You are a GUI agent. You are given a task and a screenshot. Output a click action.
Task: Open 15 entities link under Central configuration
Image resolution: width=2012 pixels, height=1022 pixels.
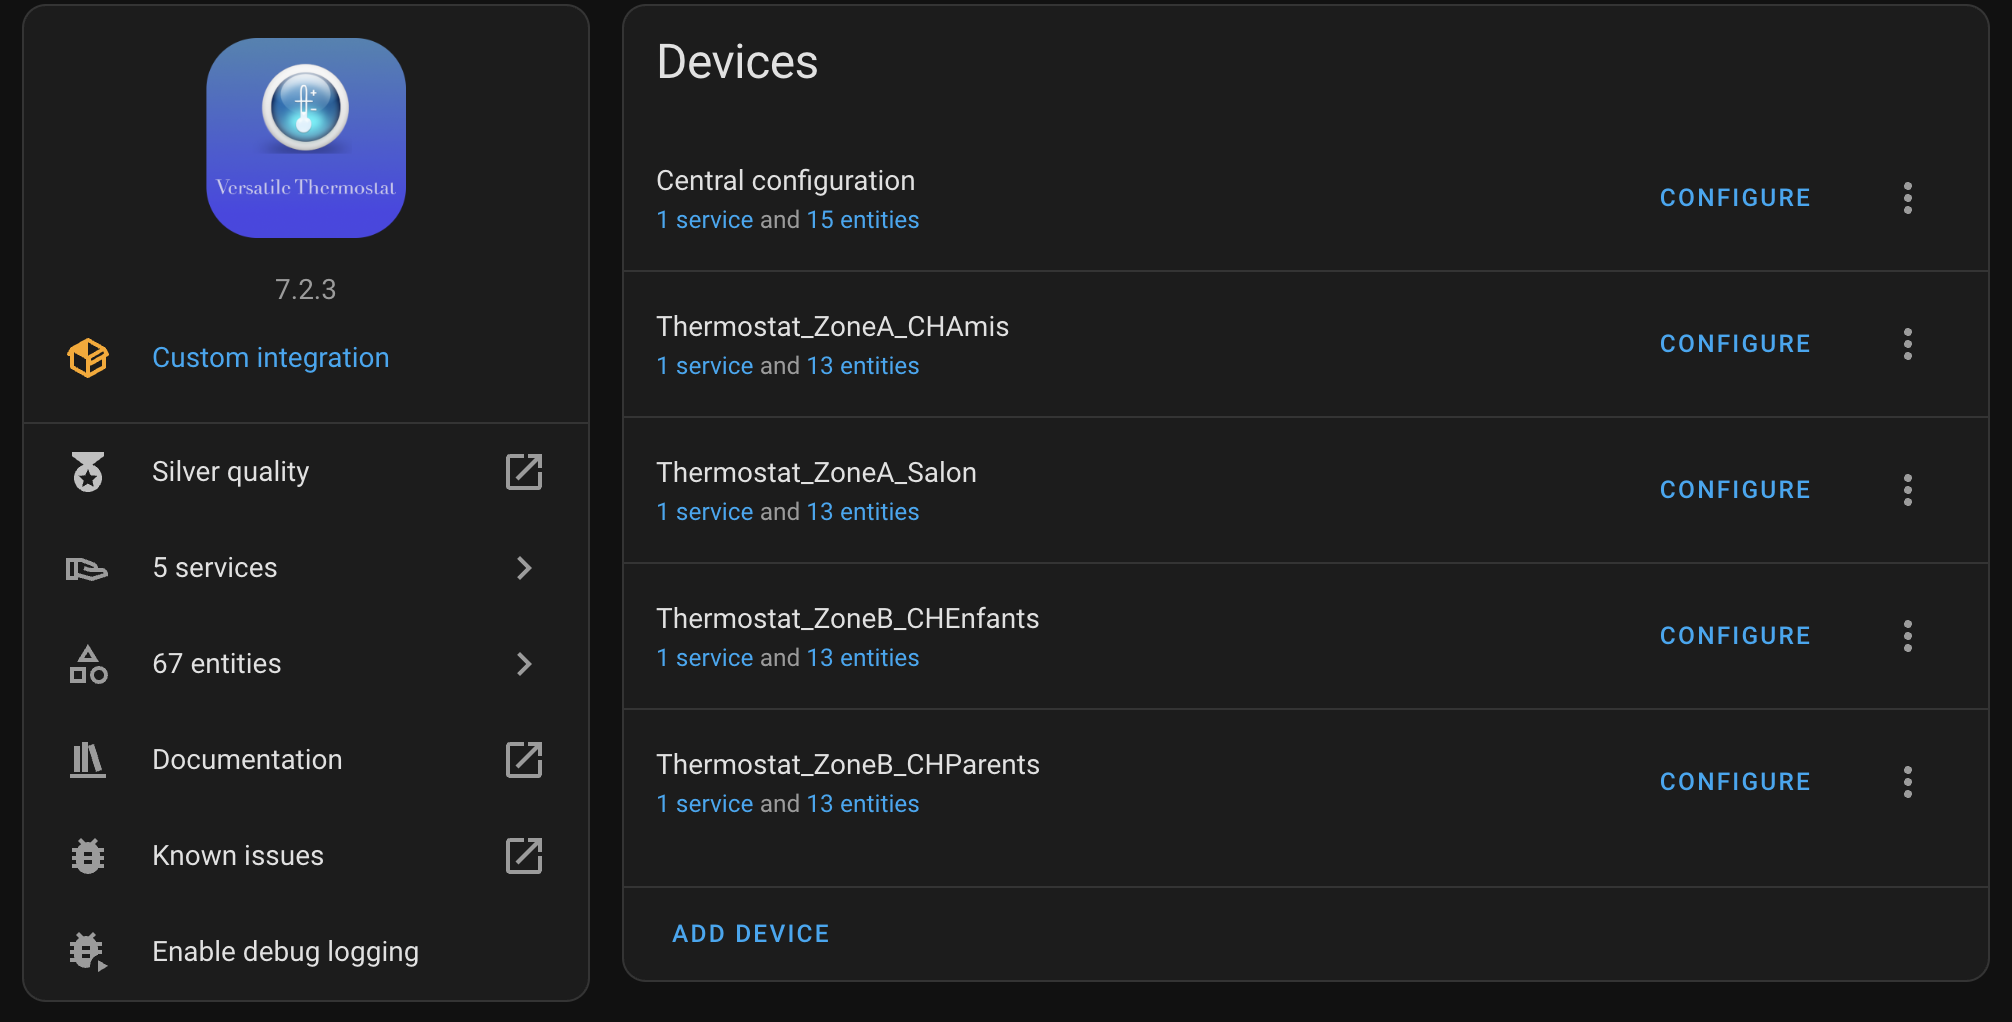click(863, 220)
